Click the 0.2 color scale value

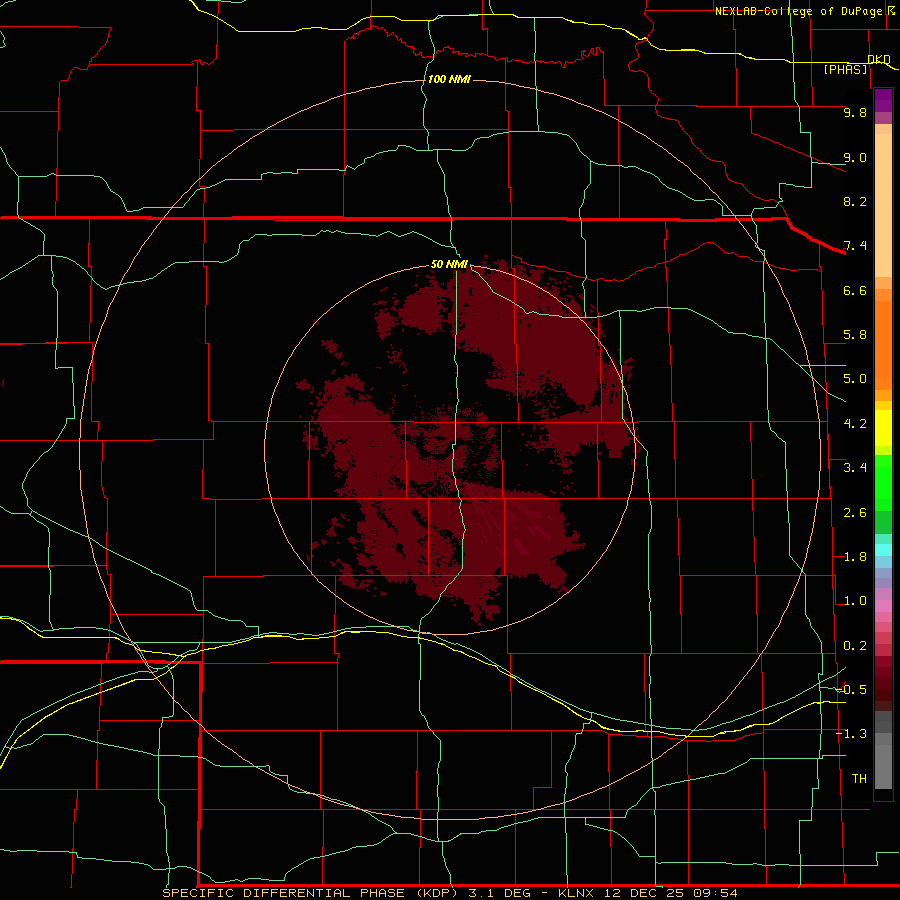tap(855, 646)
